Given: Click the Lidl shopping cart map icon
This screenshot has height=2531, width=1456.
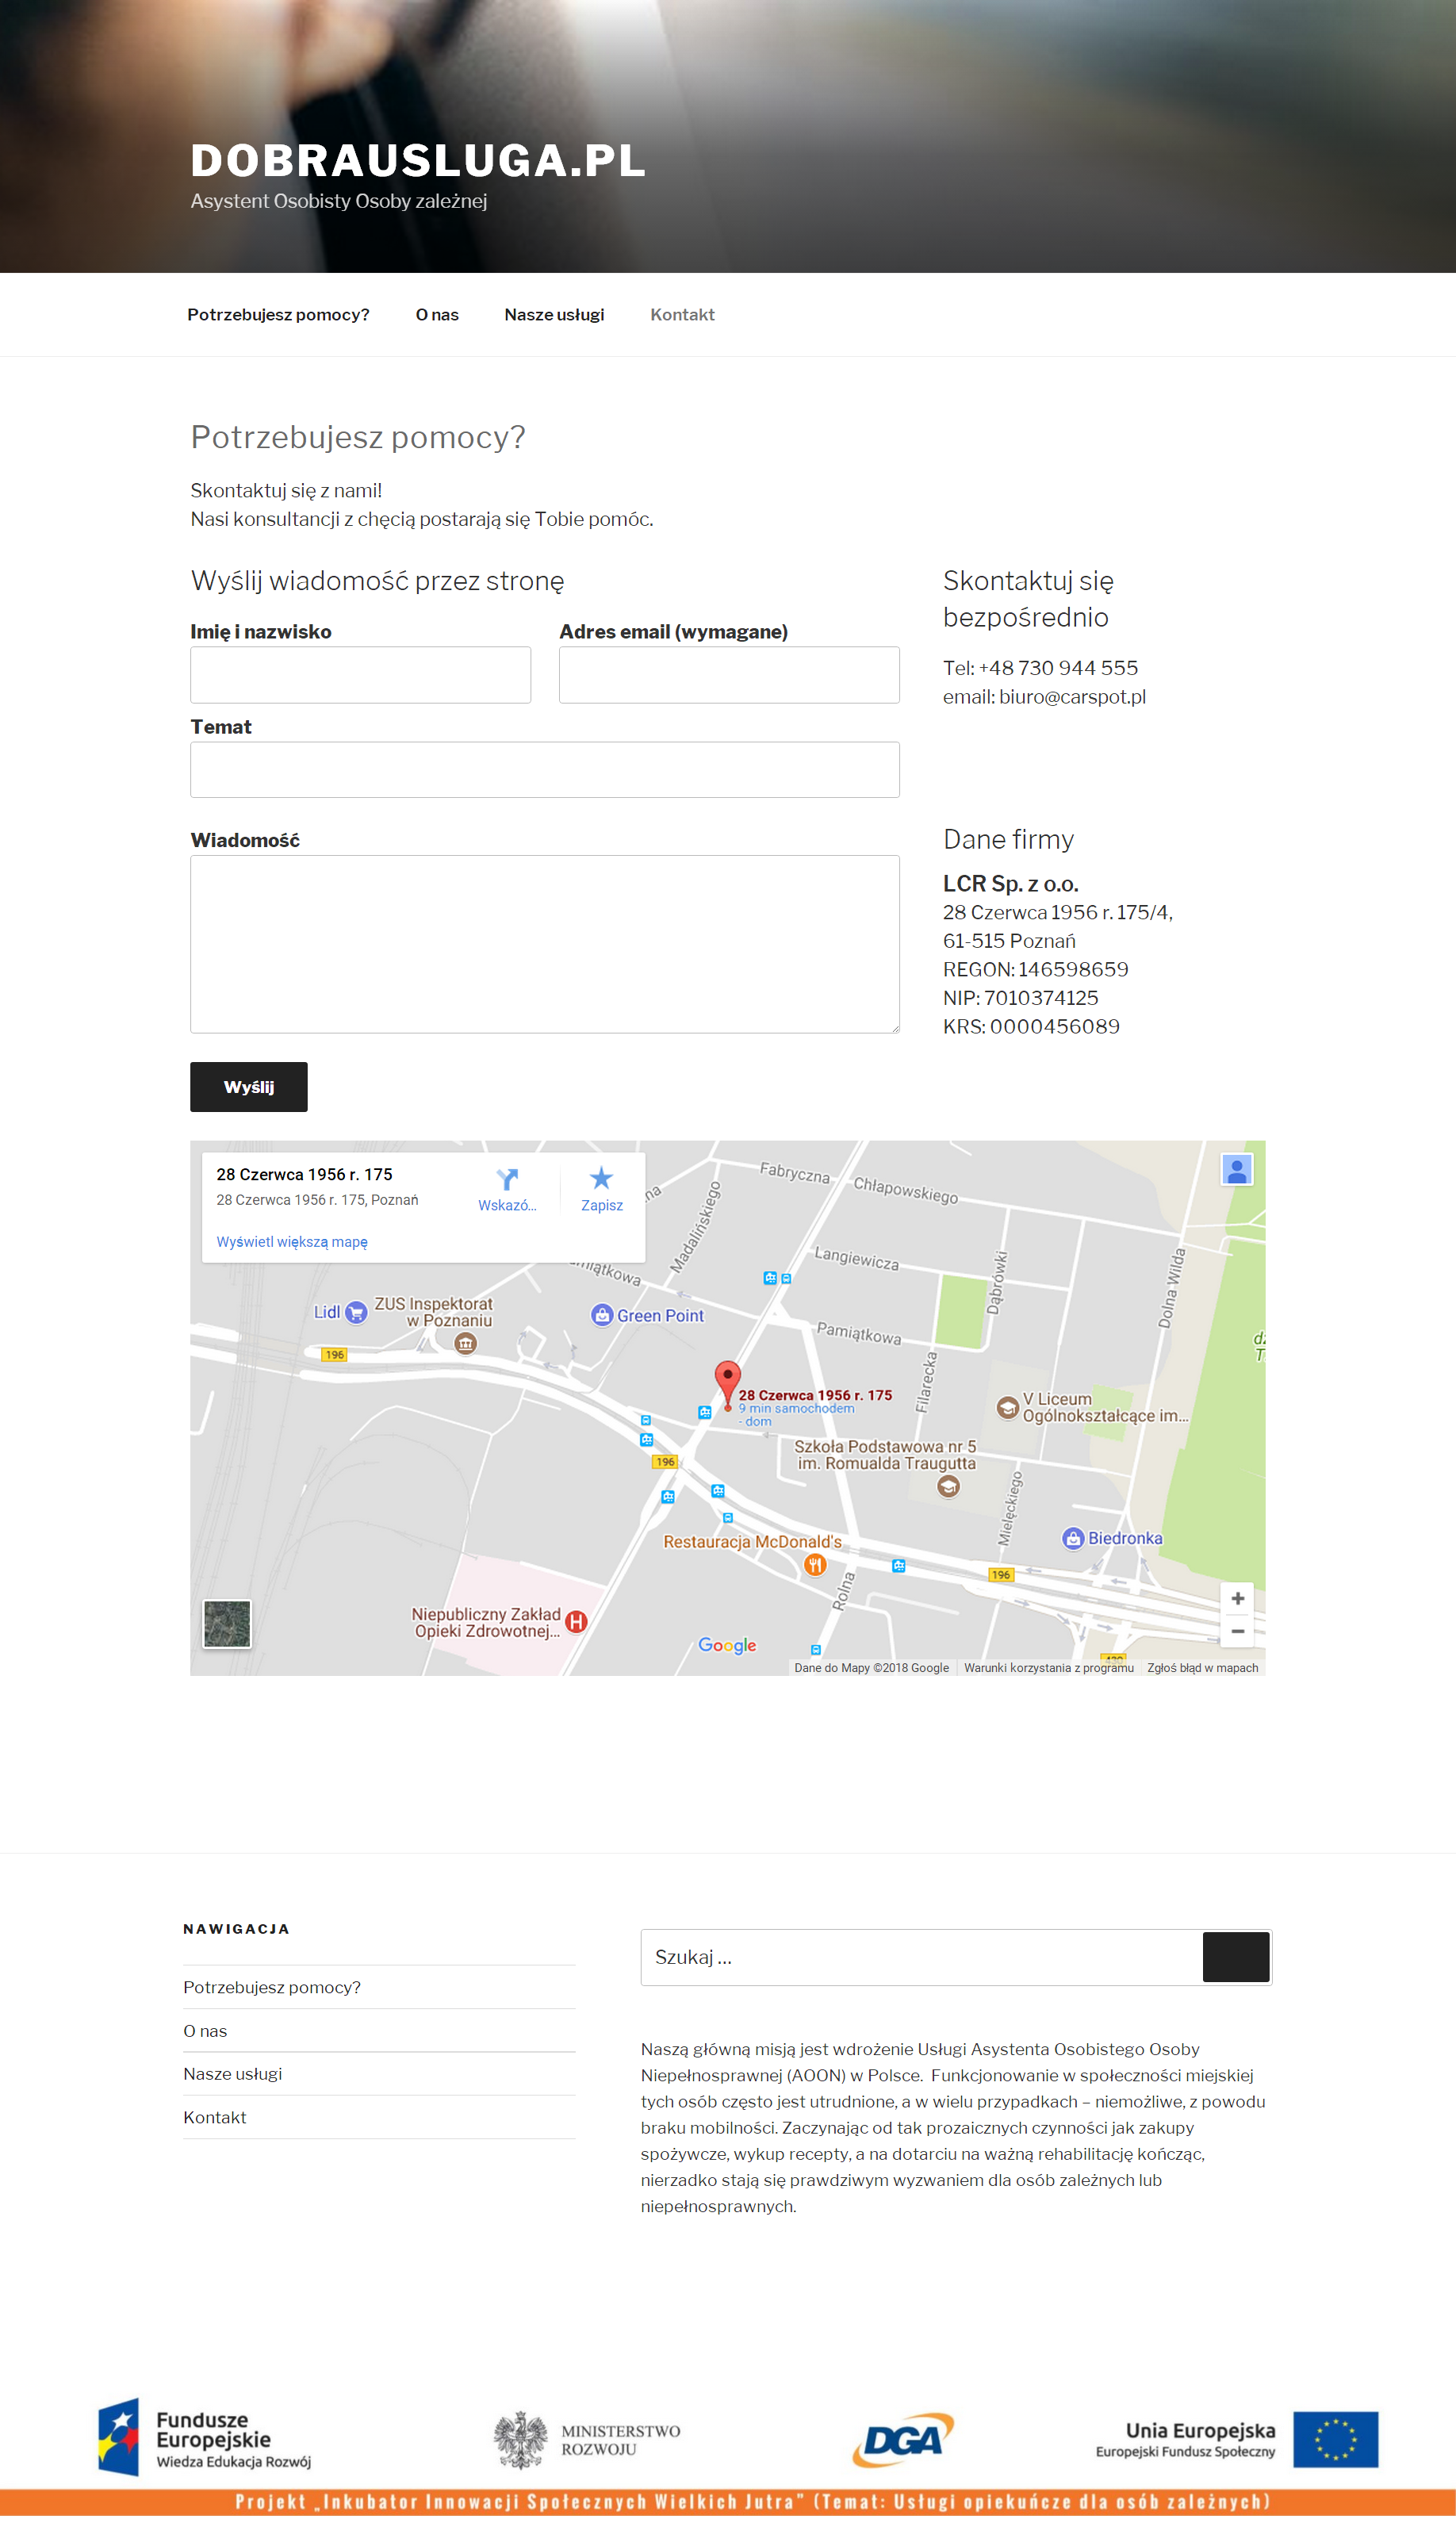Looking at the screenshot, I should 355,1313.
